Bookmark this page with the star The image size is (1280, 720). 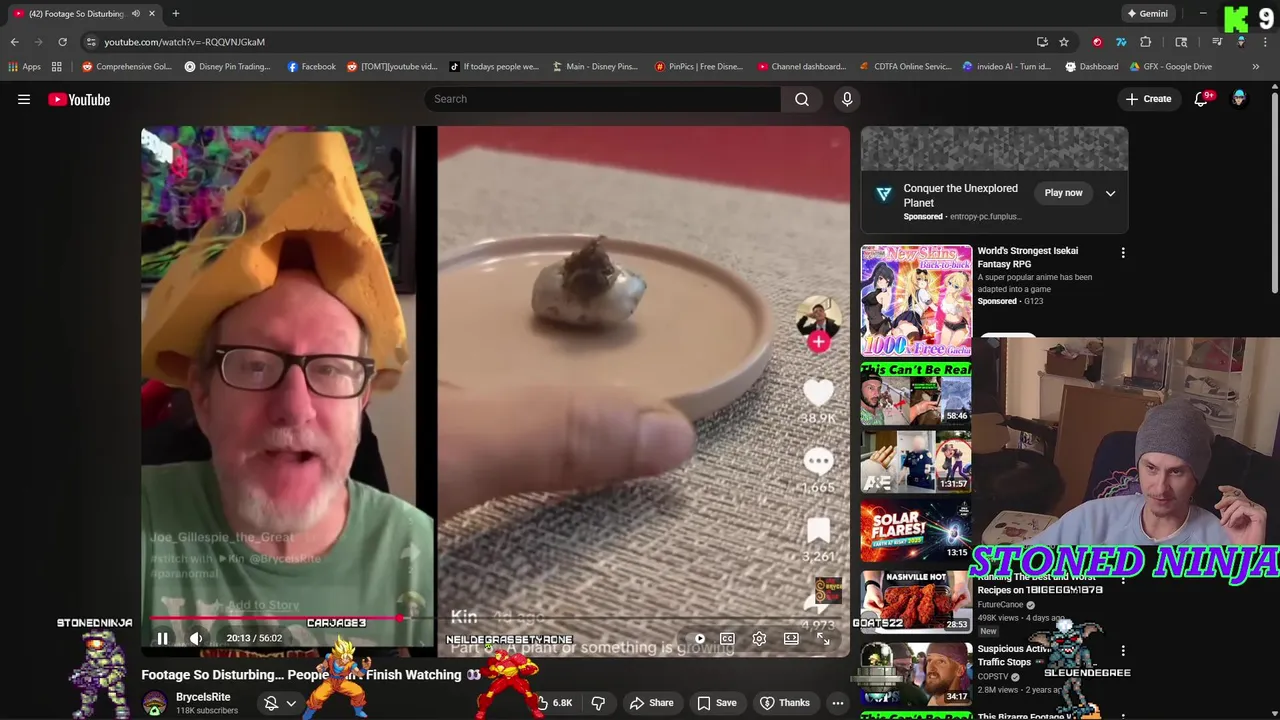(x=1064, y=42)
